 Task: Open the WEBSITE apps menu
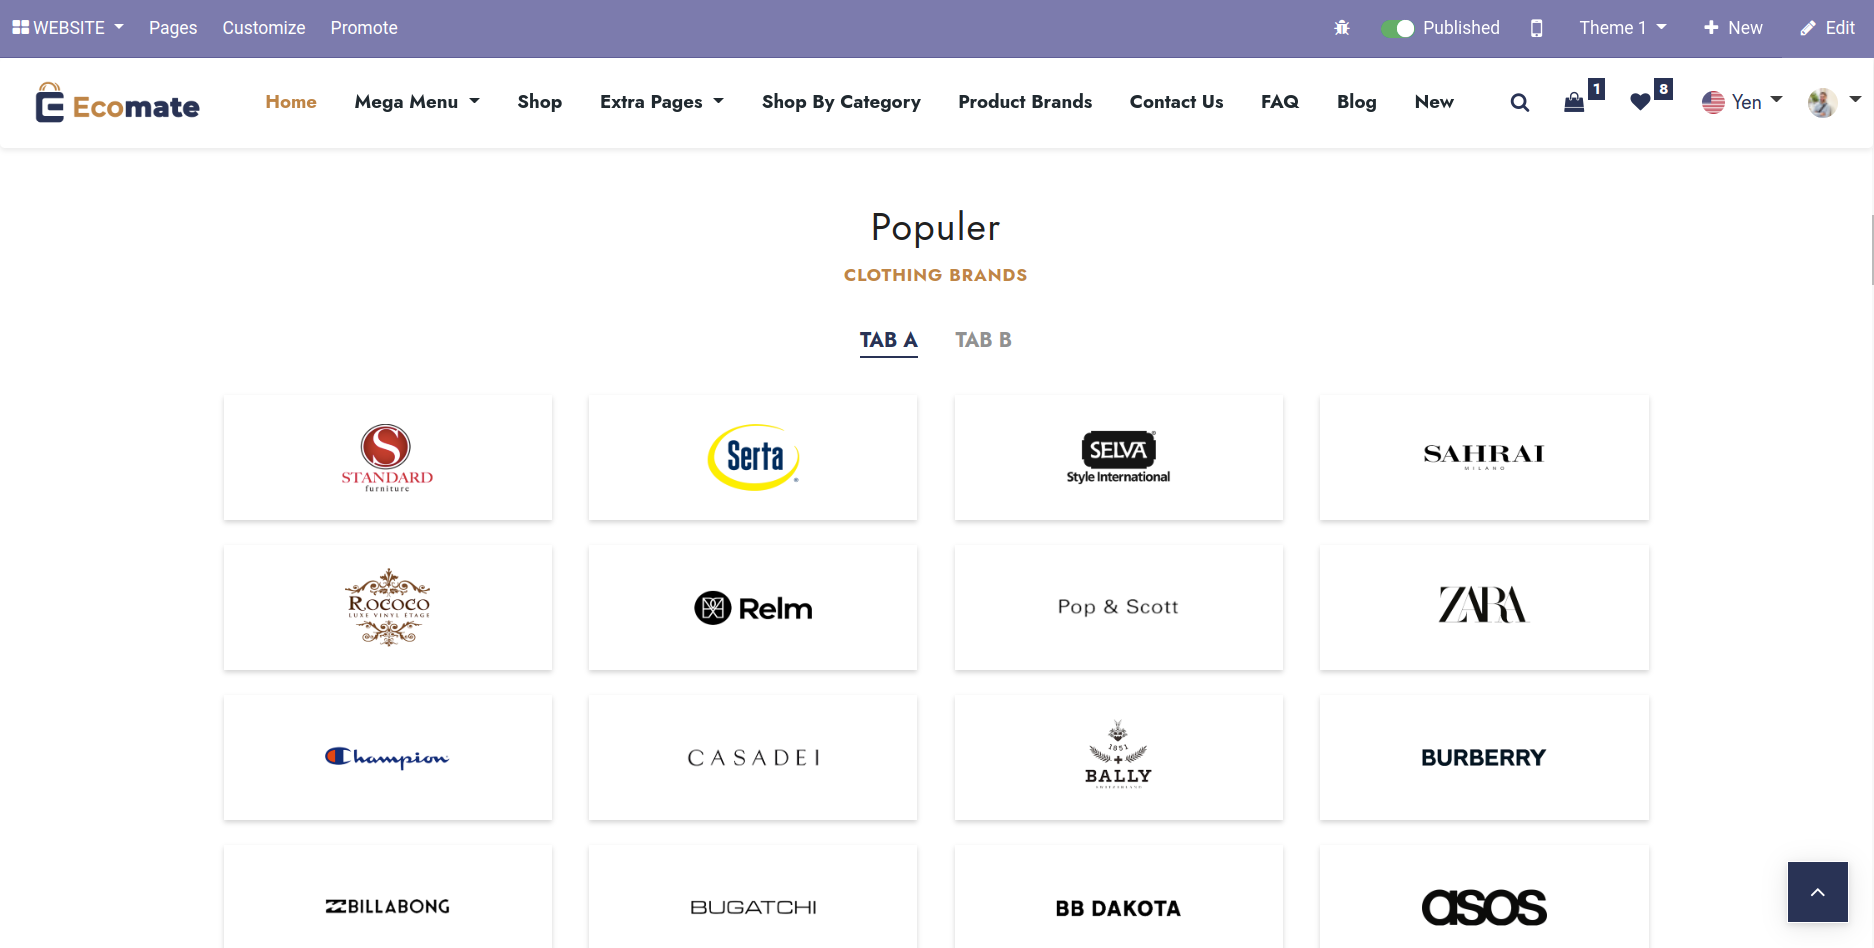coord(68,28)
